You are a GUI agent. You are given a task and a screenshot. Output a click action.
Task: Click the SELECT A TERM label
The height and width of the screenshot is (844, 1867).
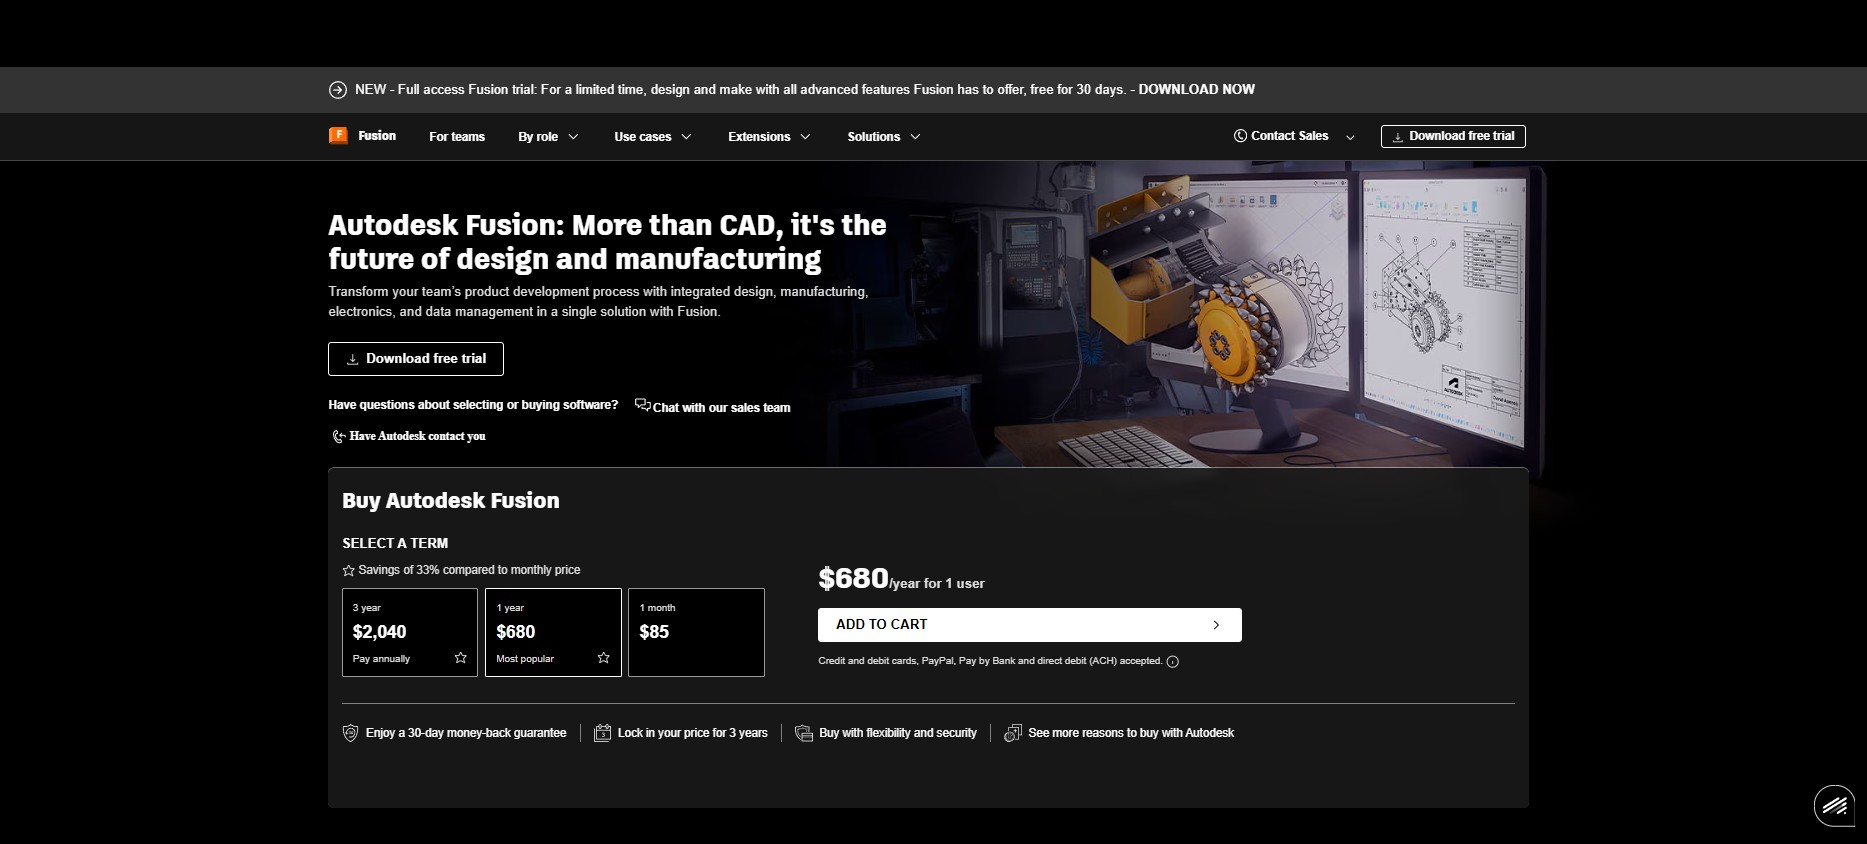(395, 543)
